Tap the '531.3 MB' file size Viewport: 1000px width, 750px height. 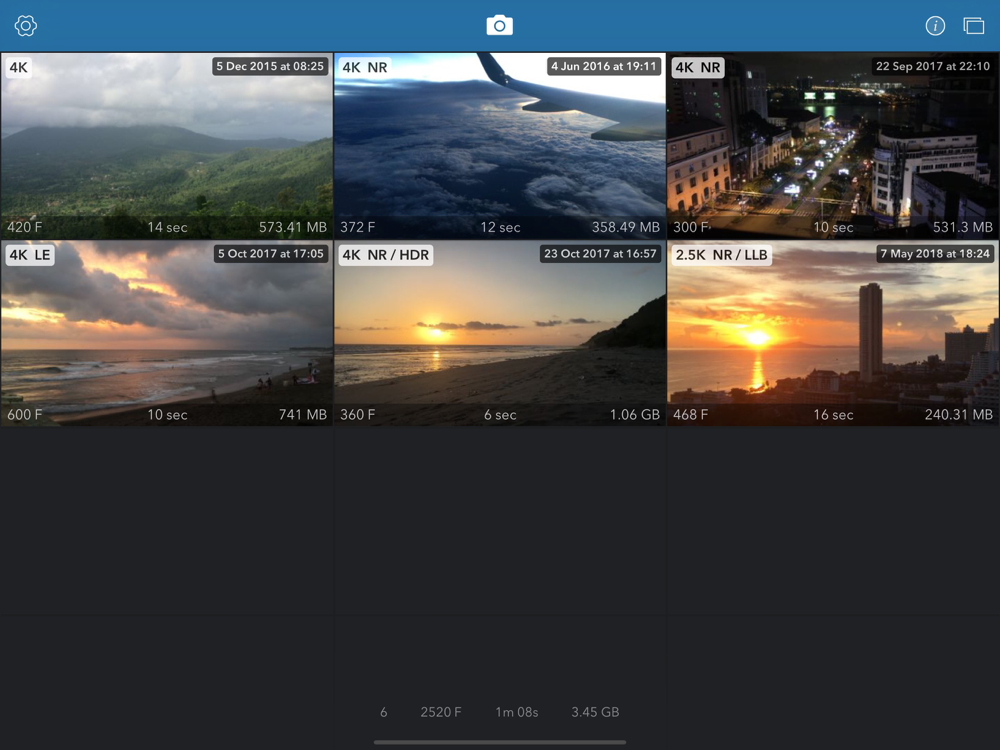[962, 227]
